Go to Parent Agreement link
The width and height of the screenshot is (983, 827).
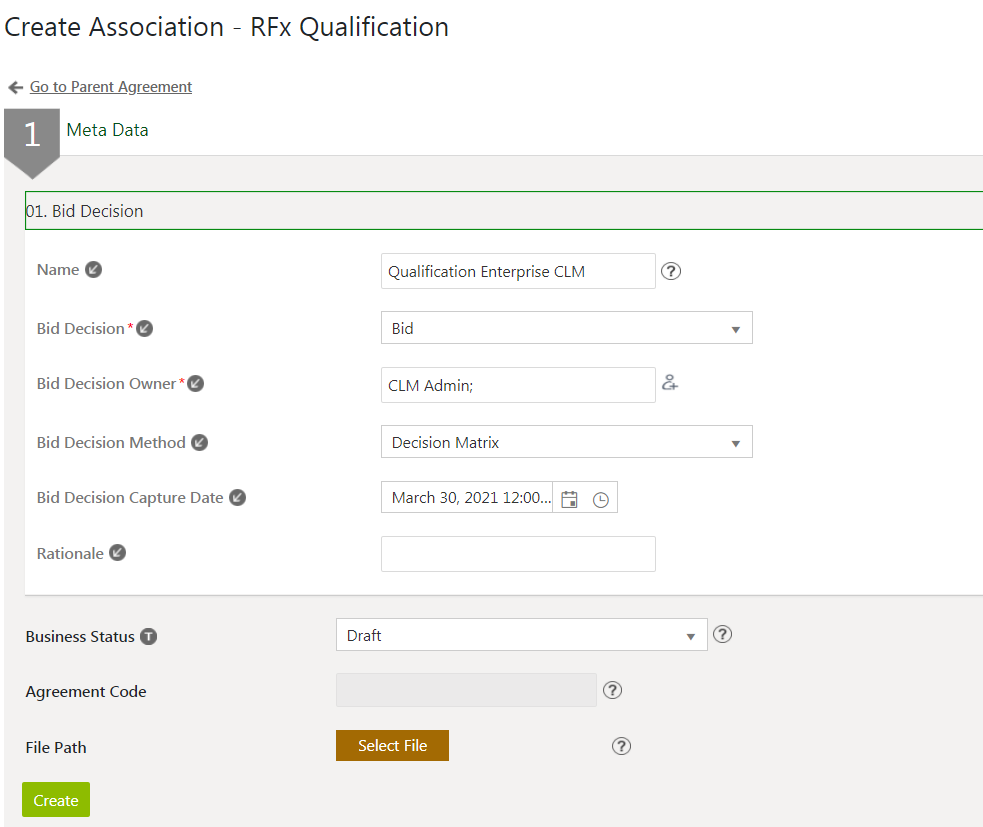tap(110, 87)
